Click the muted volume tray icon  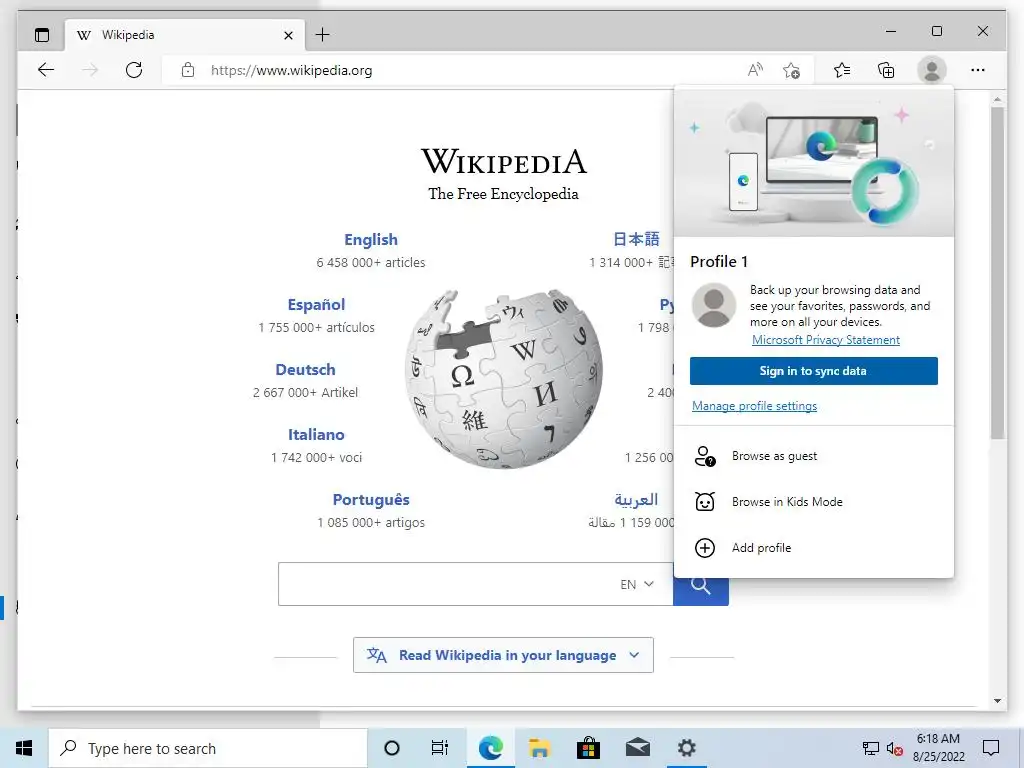click(894, 748)
